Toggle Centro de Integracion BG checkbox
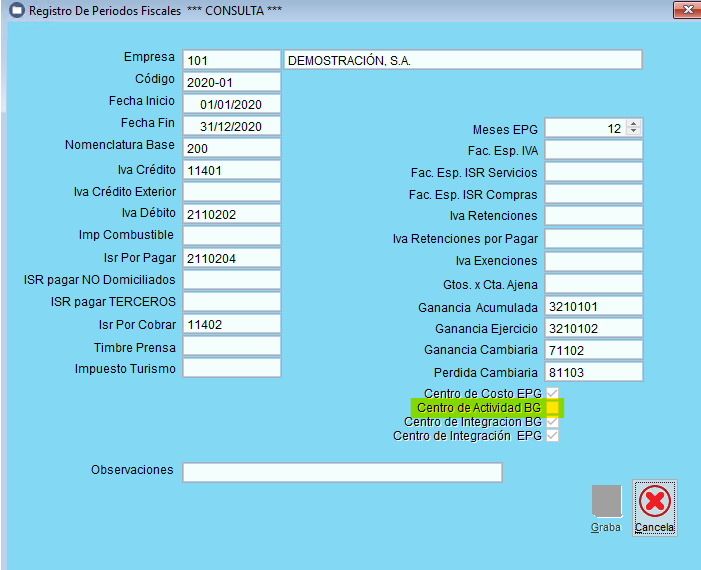The height and width of the screenshot is (570, 701). [x=552, y=422]
